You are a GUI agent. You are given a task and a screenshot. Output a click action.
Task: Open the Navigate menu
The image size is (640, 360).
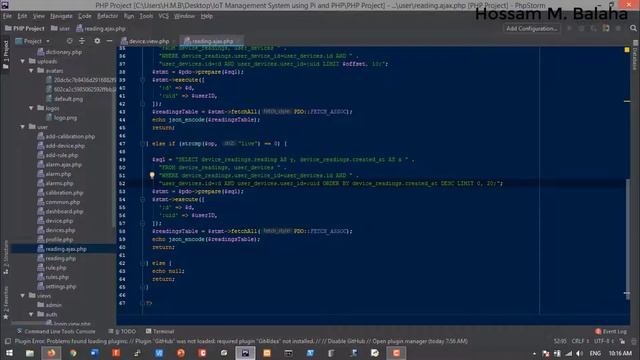pos(61,16)
